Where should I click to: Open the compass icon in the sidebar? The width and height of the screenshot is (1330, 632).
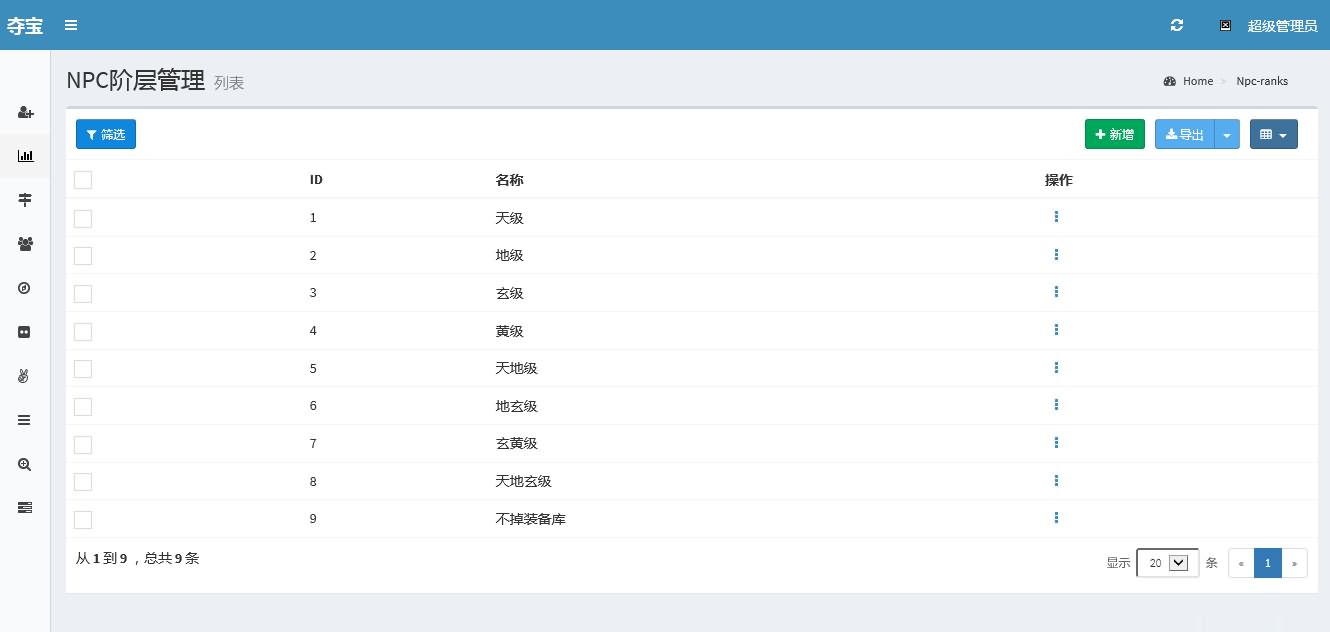(x=25, y=288)
